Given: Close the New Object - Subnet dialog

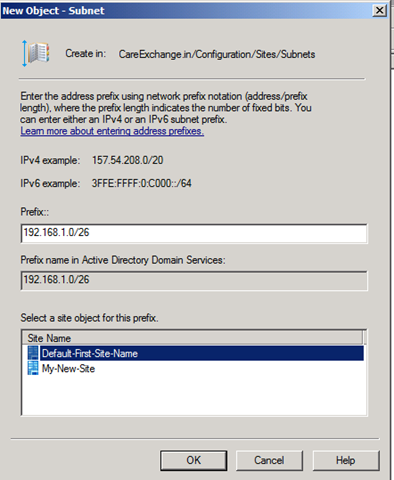Looking at the screenshot, I should 380,11.
